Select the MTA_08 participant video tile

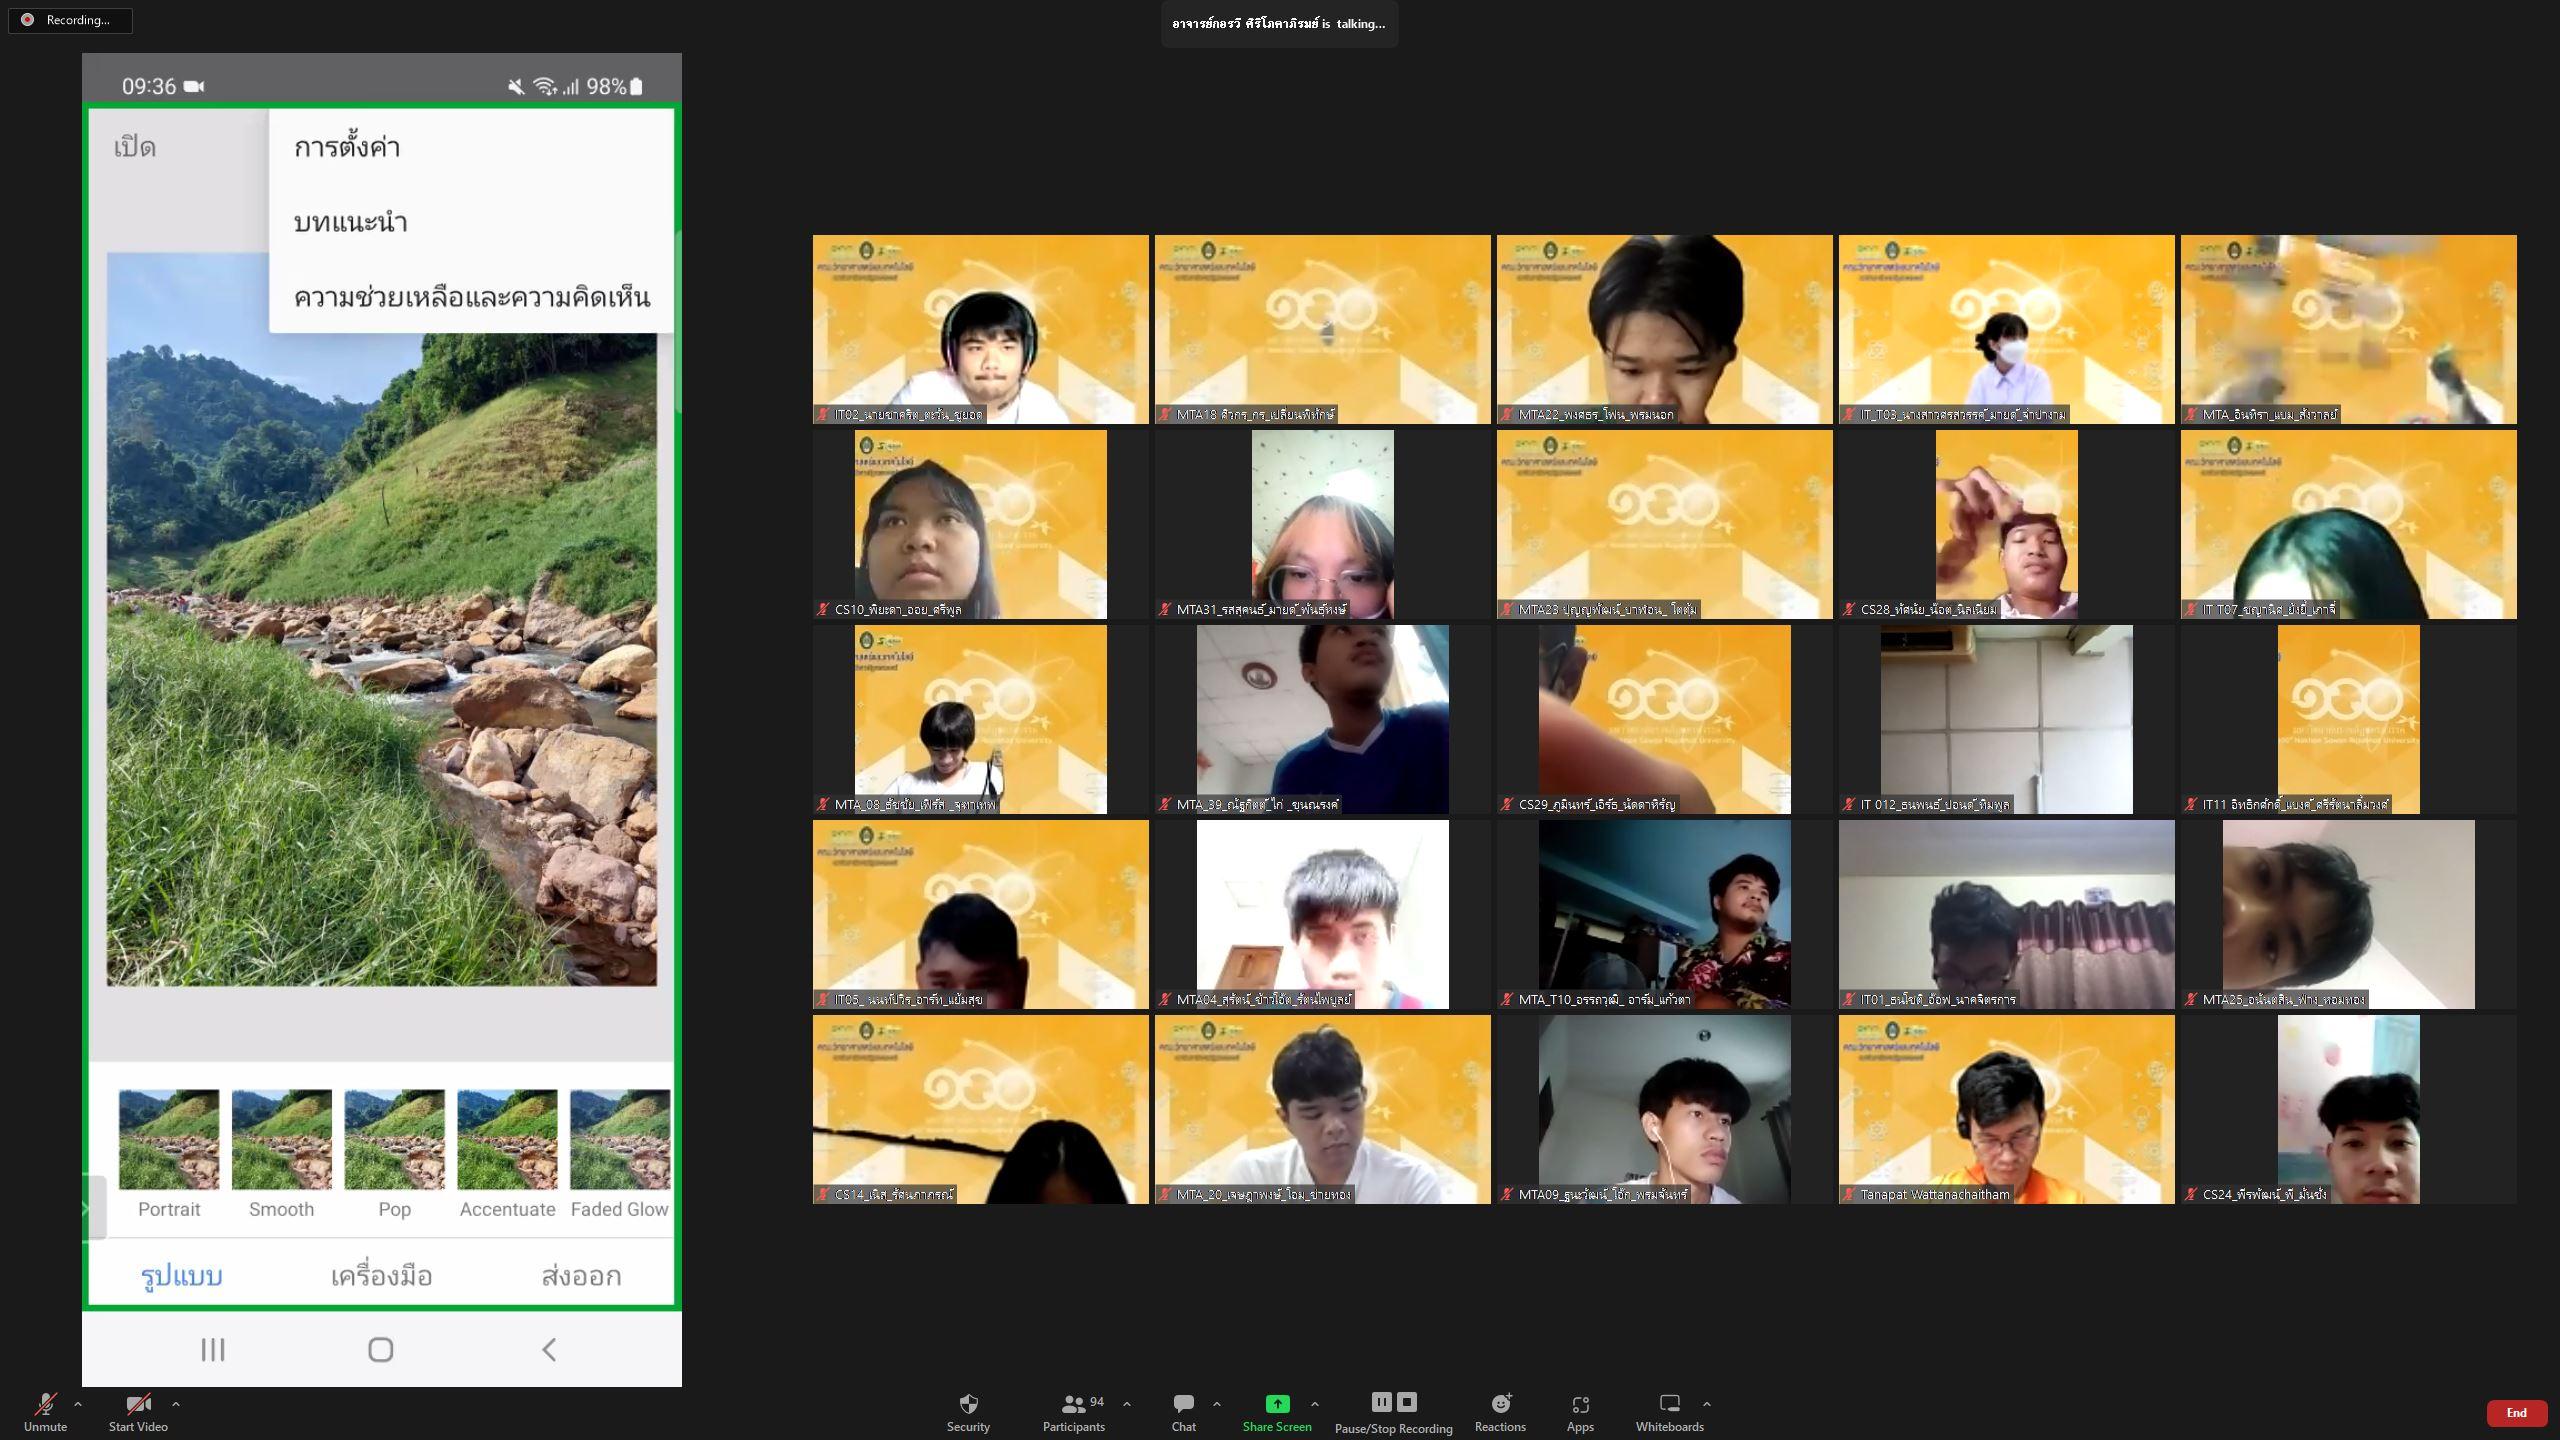click(981, 719)
